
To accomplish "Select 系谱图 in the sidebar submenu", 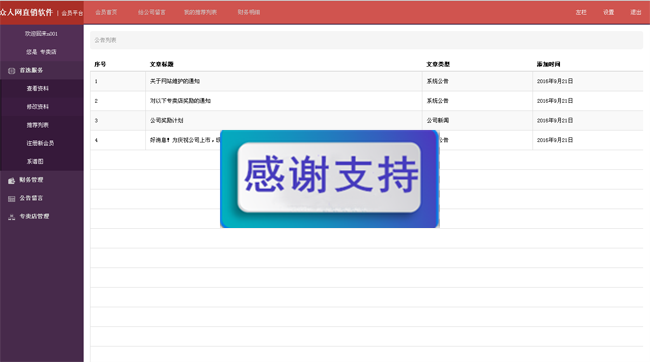I will (35, 161).
